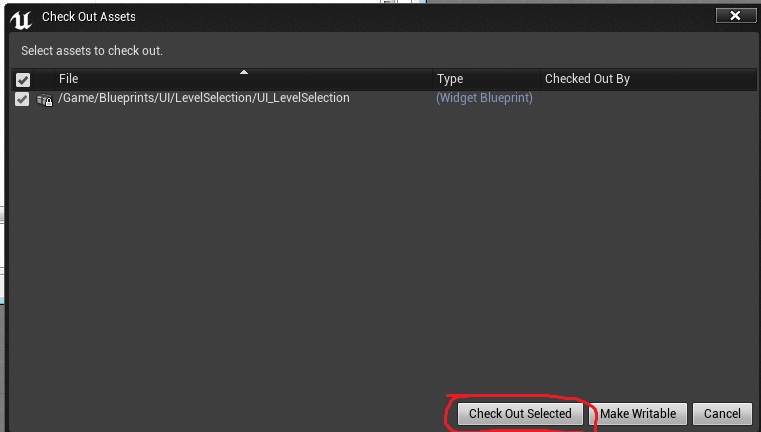Click the Unreal Engine logo icon
Viewport: 761px width, 432px height.
[21, 19]
